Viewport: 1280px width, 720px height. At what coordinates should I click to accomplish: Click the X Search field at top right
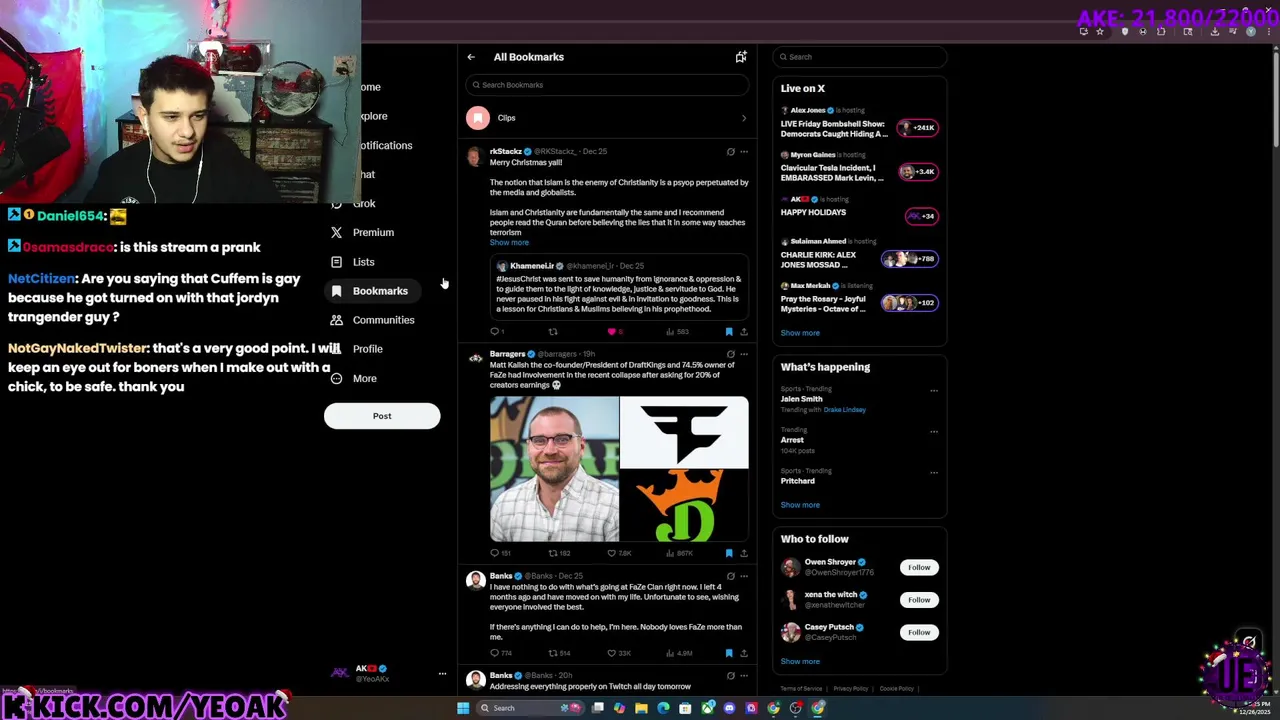(859, 57)
